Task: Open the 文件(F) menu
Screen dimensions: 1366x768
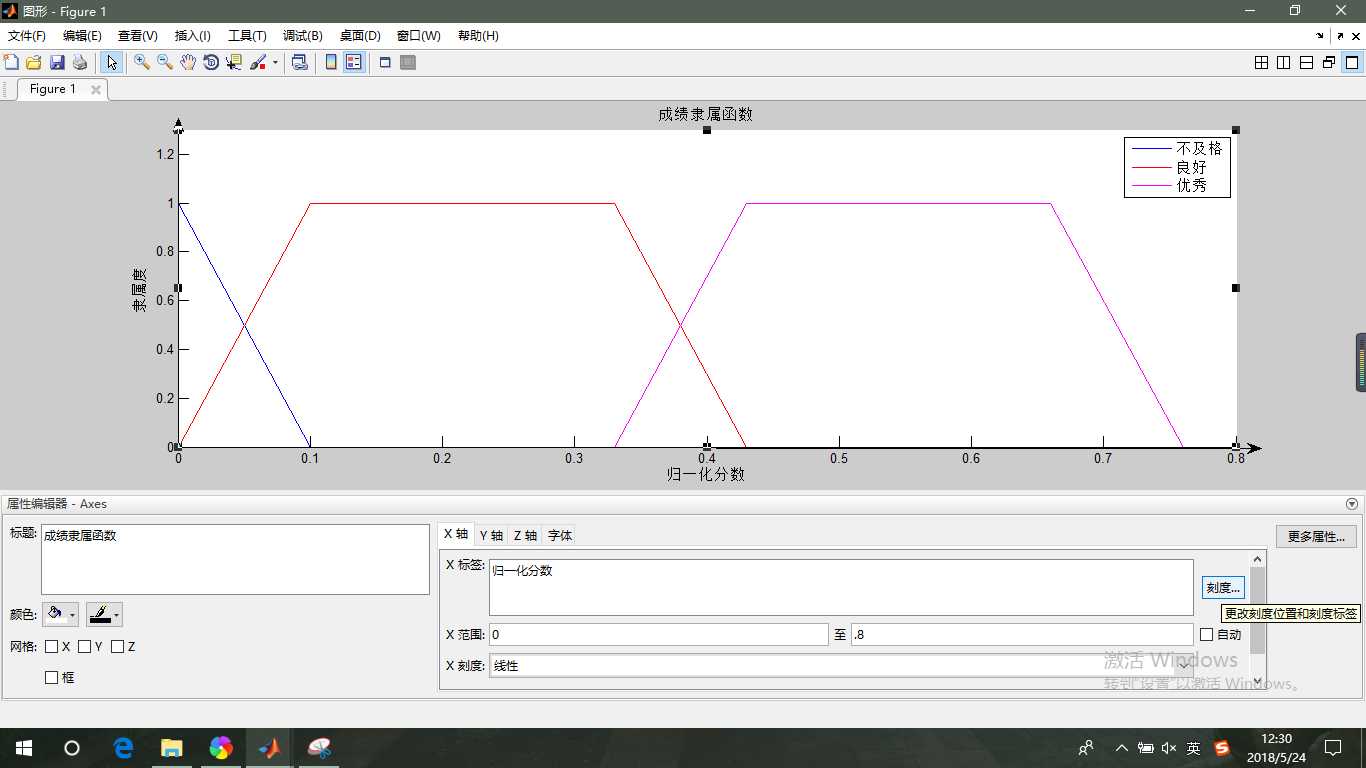Action: pos(27,36)
